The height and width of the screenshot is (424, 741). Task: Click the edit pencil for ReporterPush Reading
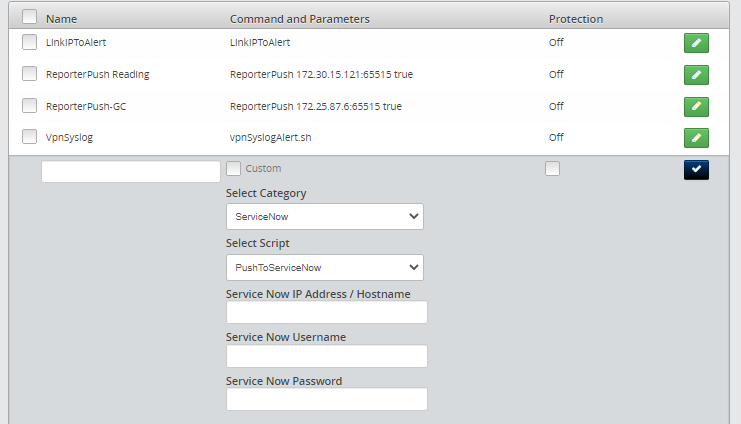[696, 74]
